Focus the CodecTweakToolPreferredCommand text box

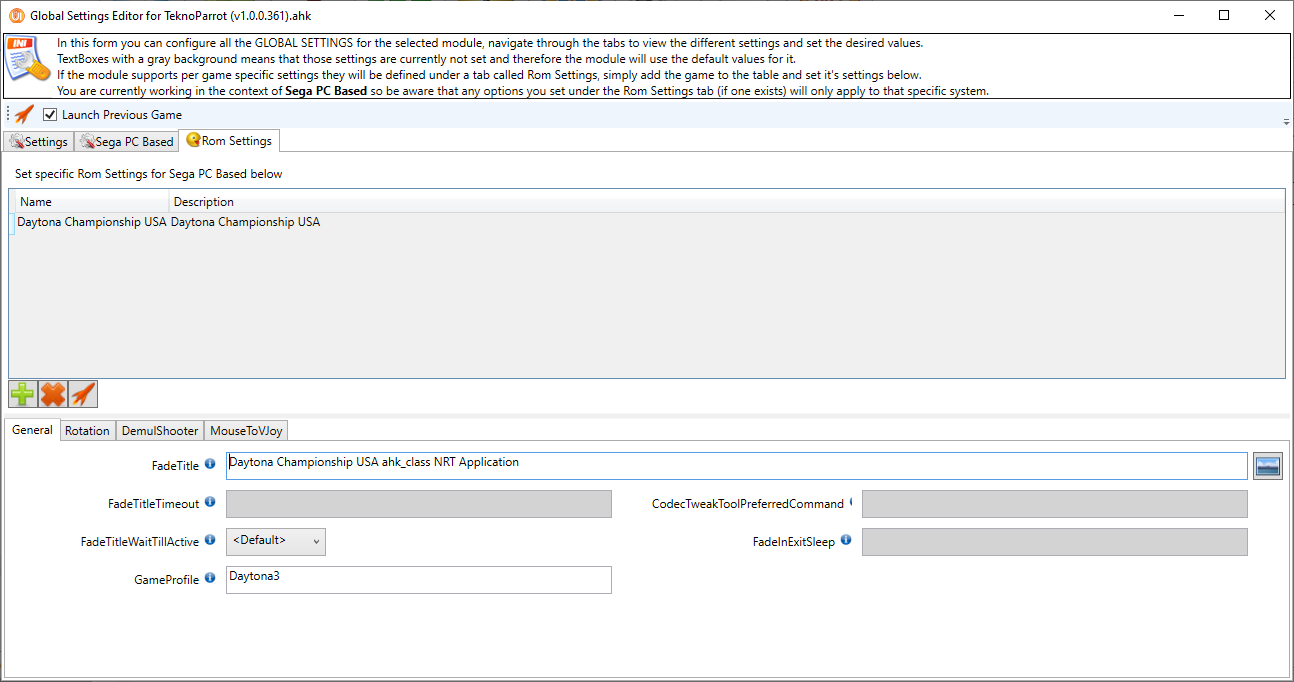[1055, 504]
